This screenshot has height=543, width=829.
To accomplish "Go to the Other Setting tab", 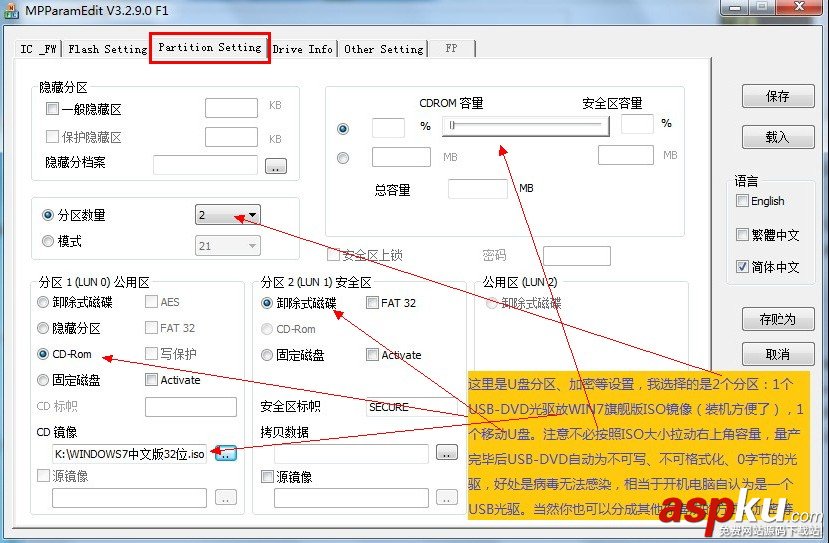I will coord(384,49).
